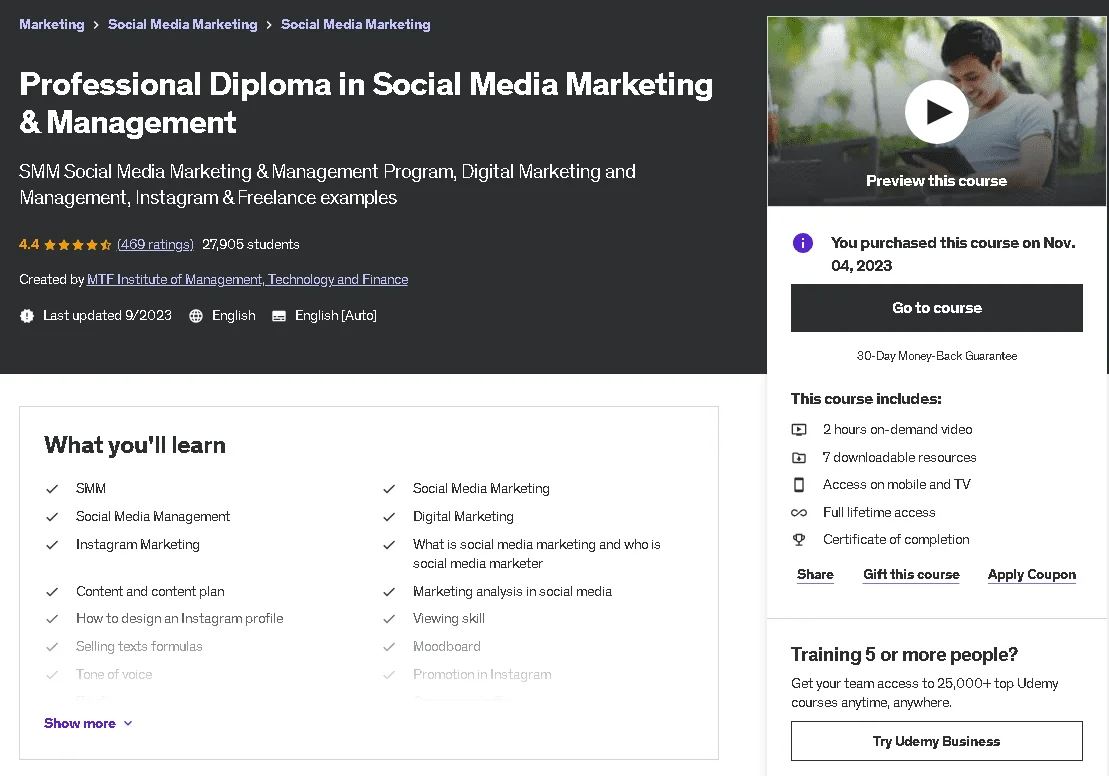The image size is (1109, 776).
Task: Click the Go to course button
Action: click(x=936, y=308)
